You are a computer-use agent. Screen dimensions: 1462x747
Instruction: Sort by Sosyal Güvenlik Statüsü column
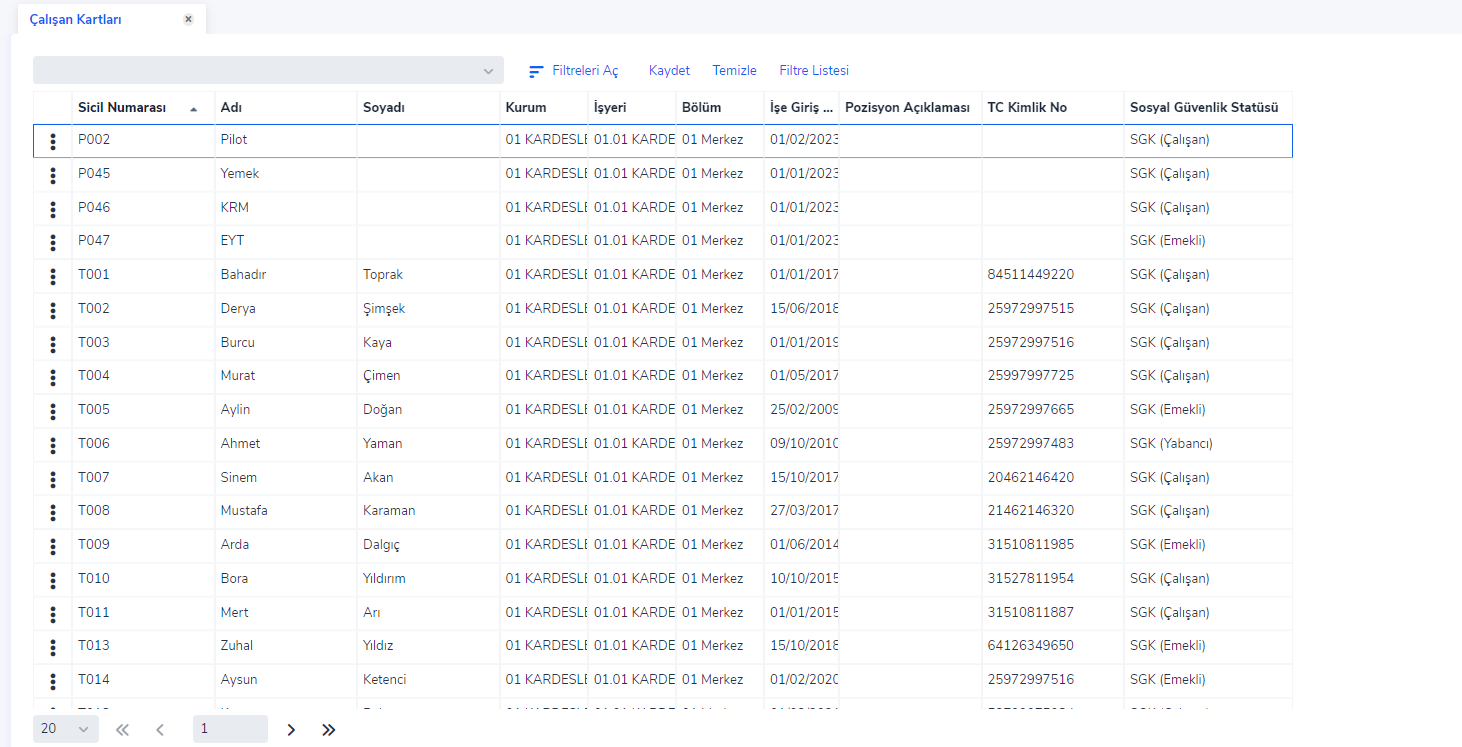pos(1204,108)
